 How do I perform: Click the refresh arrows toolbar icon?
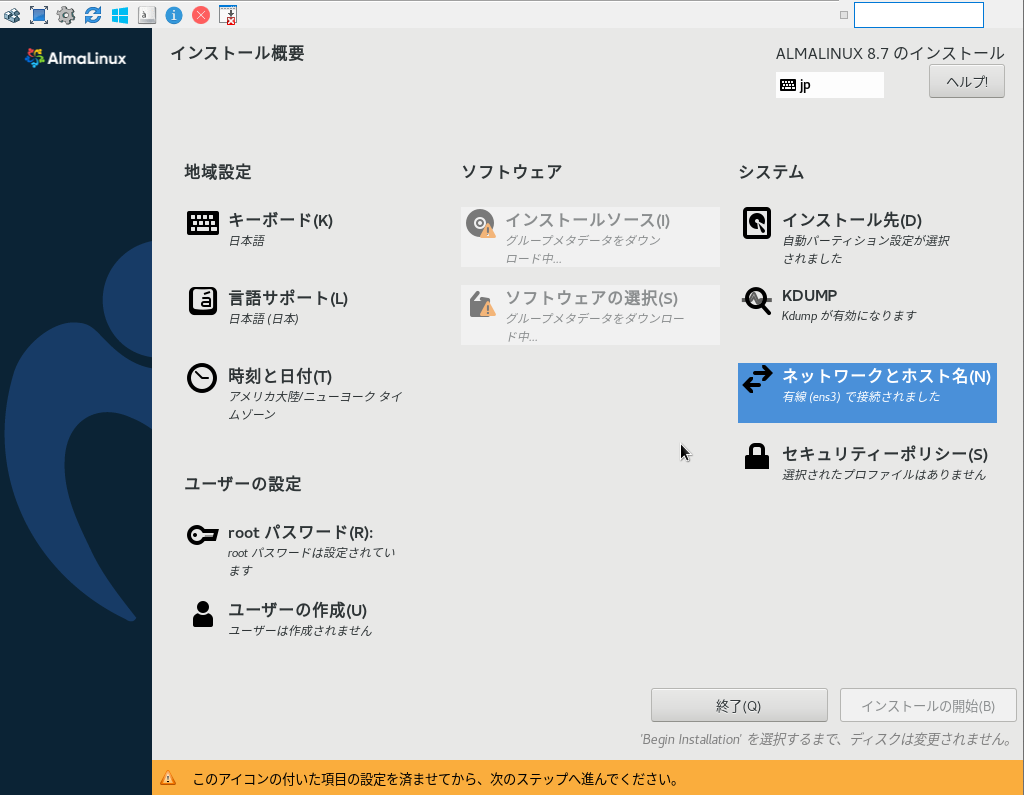93,14
